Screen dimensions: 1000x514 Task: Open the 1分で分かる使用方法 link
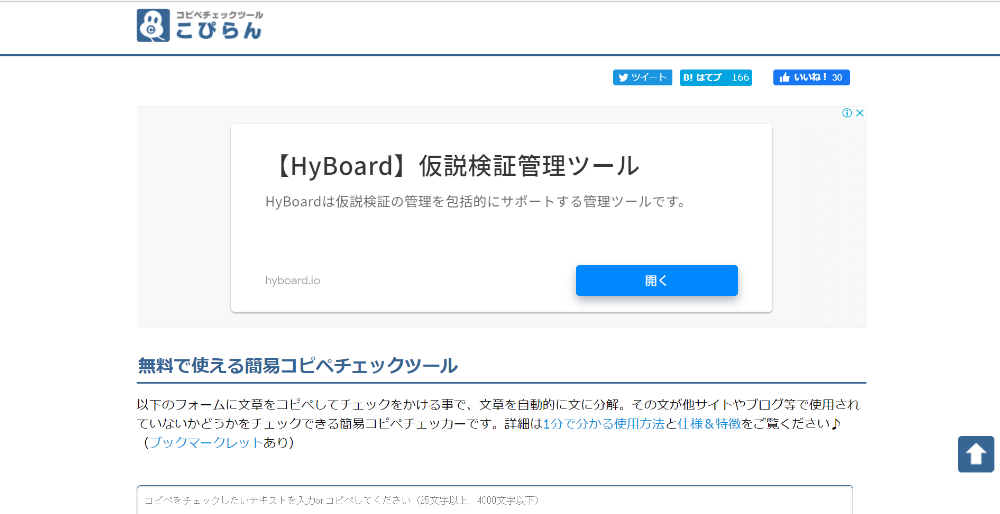pos(604,423)
